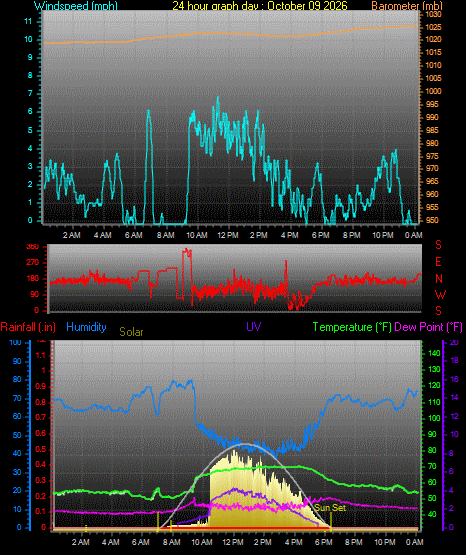
Task: Click the yellow sunset marker line by Sun Set
Action: tap(331, 521)
